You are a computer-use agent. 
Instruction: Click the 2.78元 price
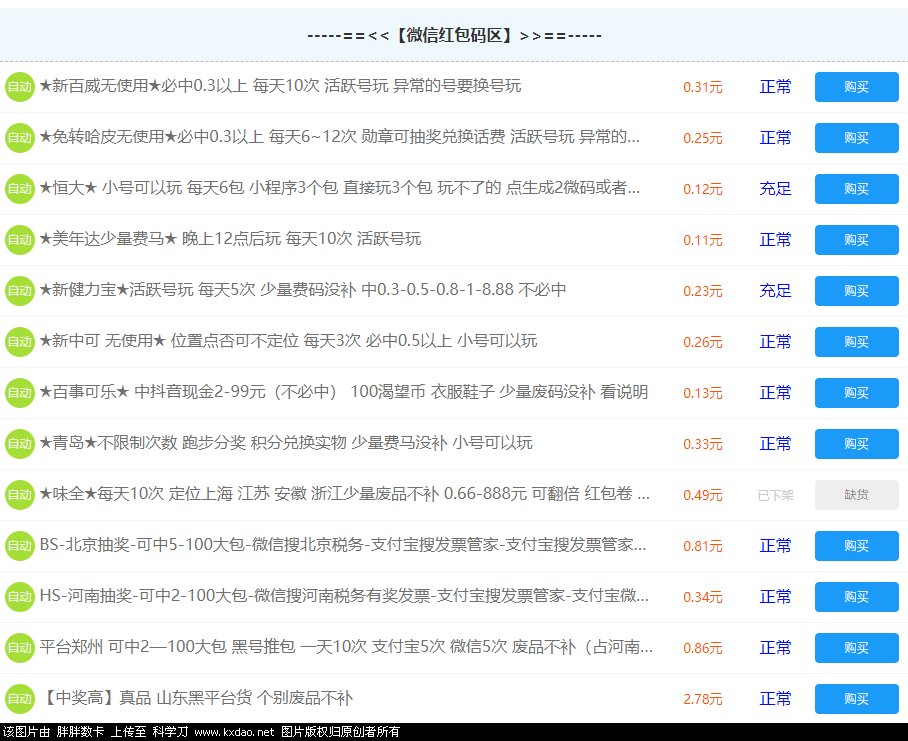coord(703,699)
